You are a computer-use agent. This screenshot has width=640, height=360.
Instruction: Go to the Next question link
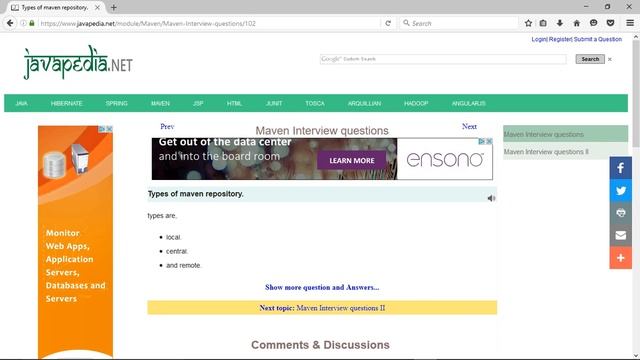pyautogui.click(x=469, y=127)
